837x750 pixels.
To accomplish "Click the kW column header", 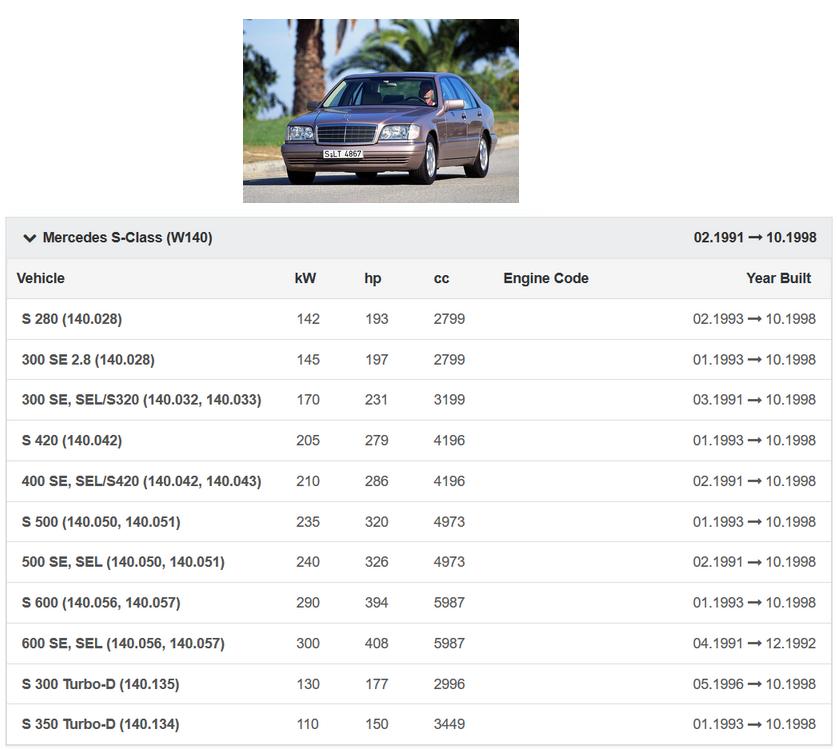I will [x=305, y=278].
